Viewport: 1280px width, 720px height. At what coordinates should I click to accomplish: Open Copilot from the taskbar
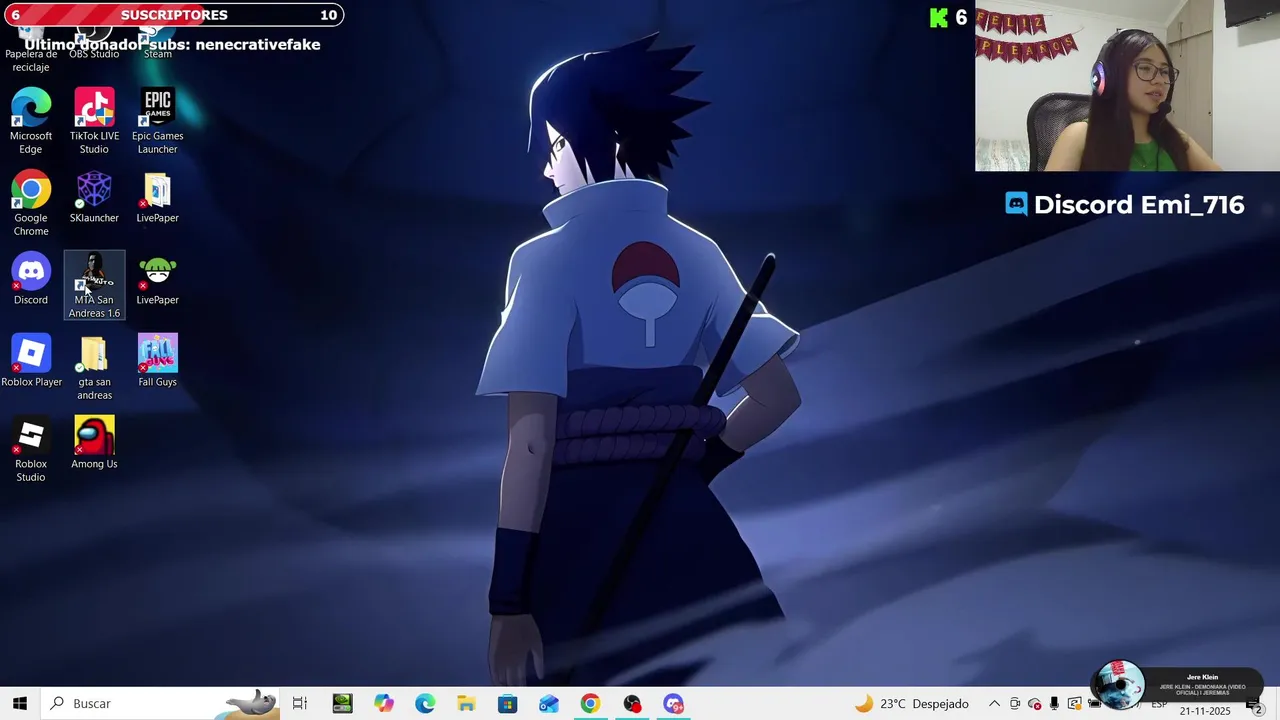pos(384,703)
